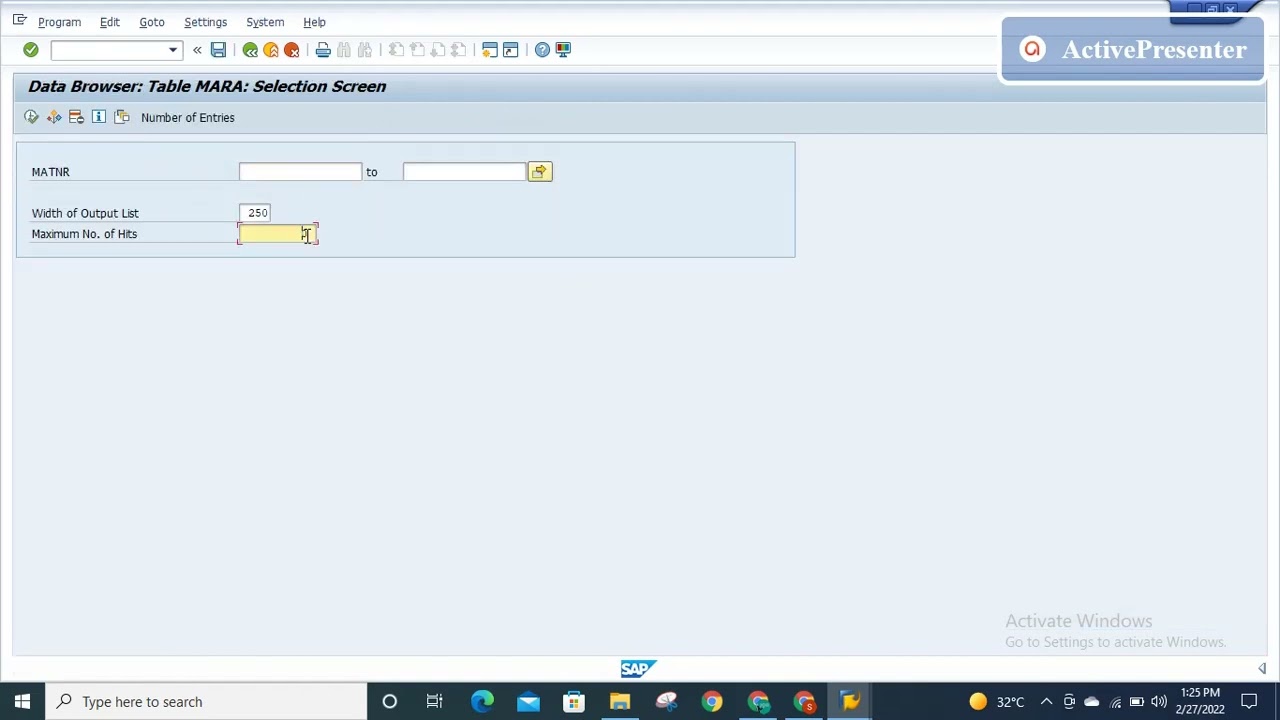This screenshot has height=720, width=1280.
Task: Open the Goto menu
Action: click(x=152, y=22)
